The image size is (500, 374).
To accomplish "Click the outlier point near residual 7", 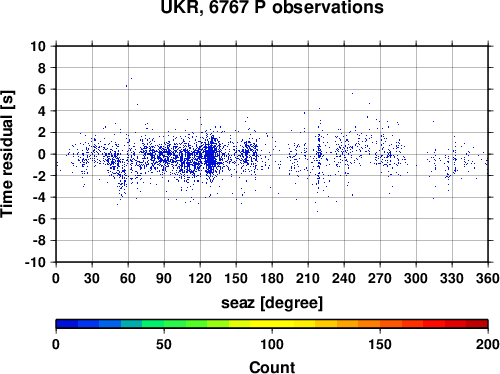I will (131, 79).
